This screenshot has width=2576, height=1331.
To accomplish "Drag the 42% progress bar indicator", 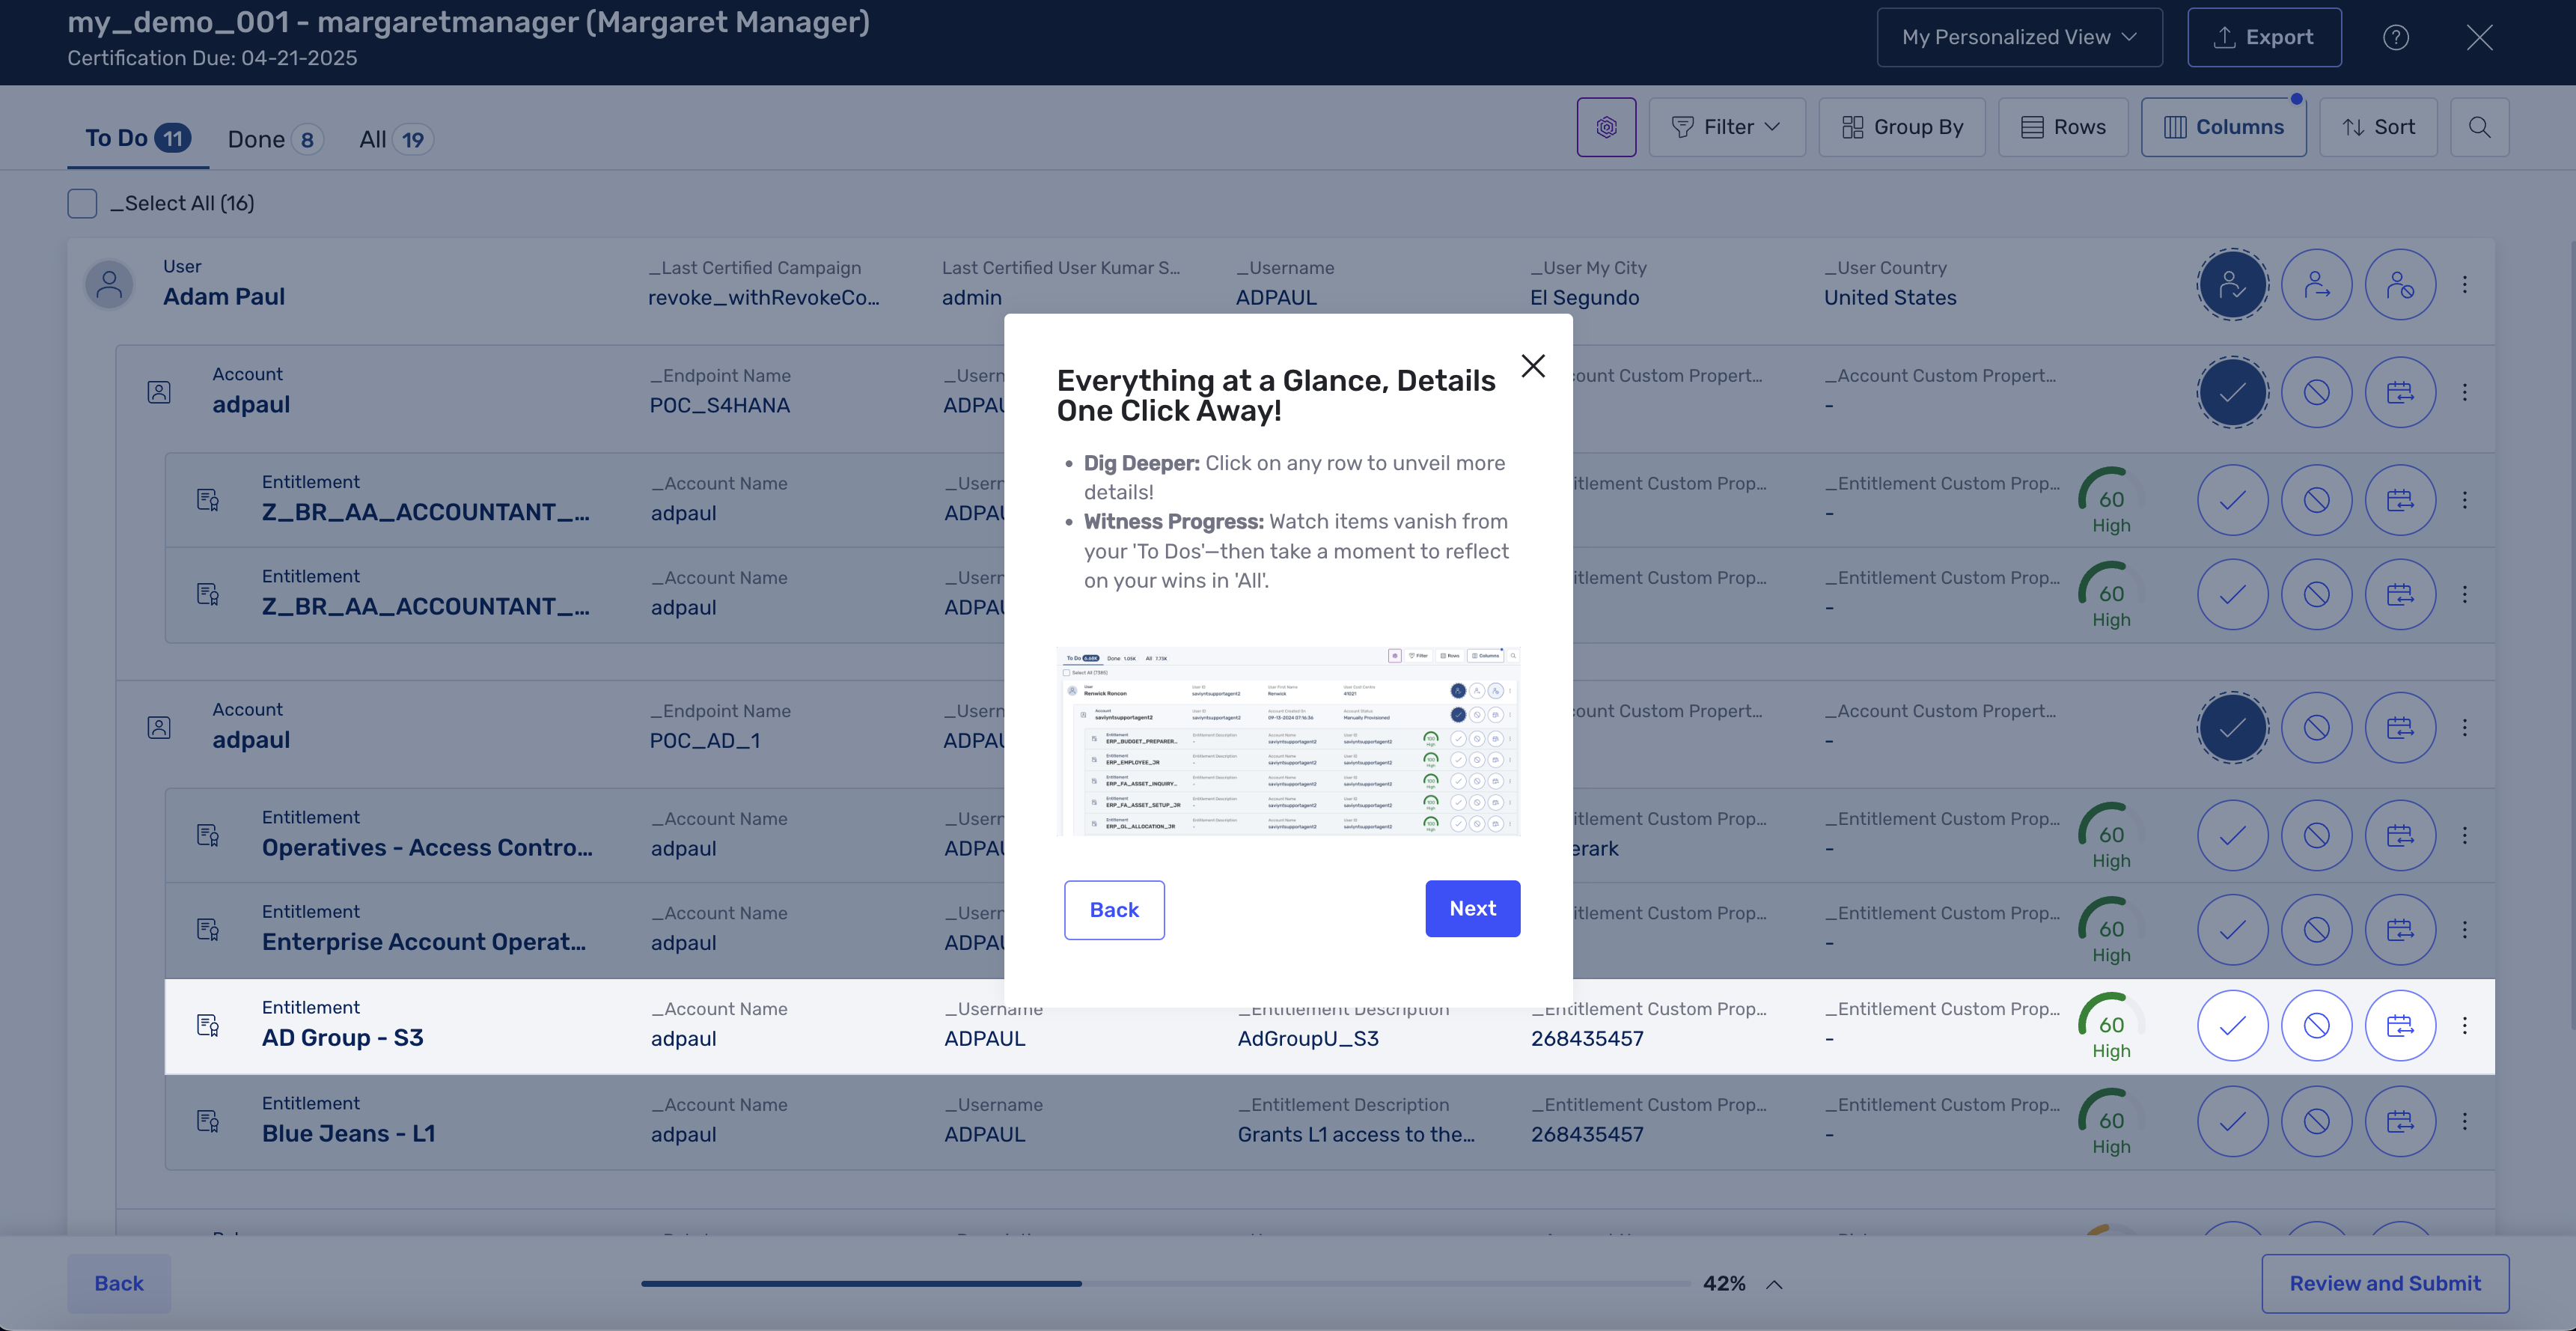I will tap(1079, 1283).
